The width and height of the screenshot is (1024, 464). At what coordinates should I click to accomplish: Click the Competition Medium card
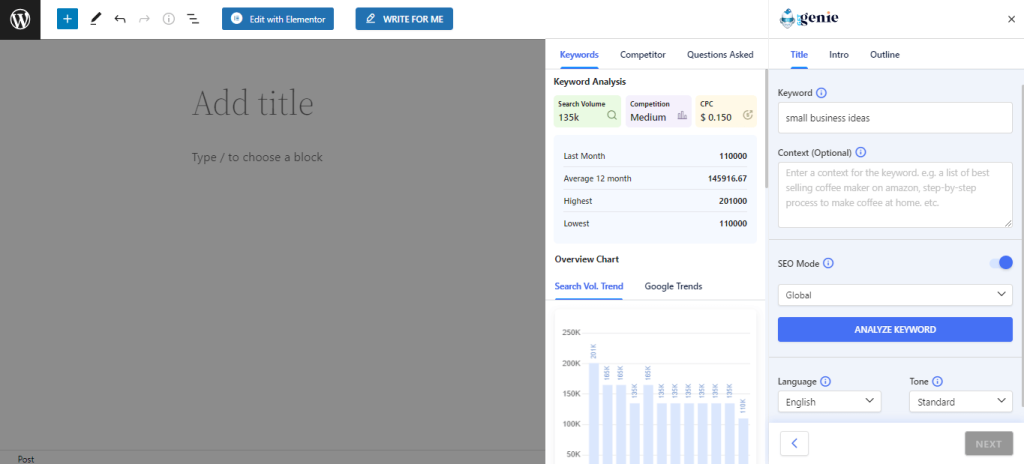[658, 111]
